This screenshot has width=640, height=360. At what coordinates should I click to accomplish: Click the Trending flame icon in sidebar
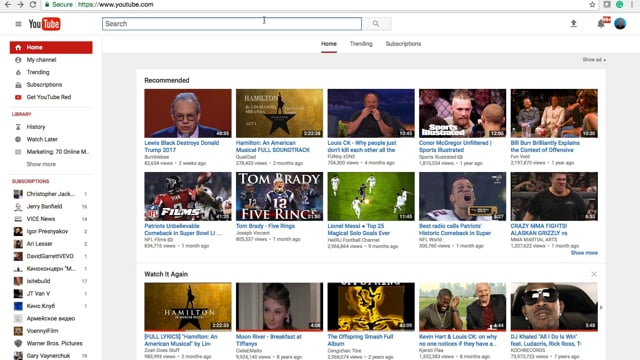coord(18,72)
